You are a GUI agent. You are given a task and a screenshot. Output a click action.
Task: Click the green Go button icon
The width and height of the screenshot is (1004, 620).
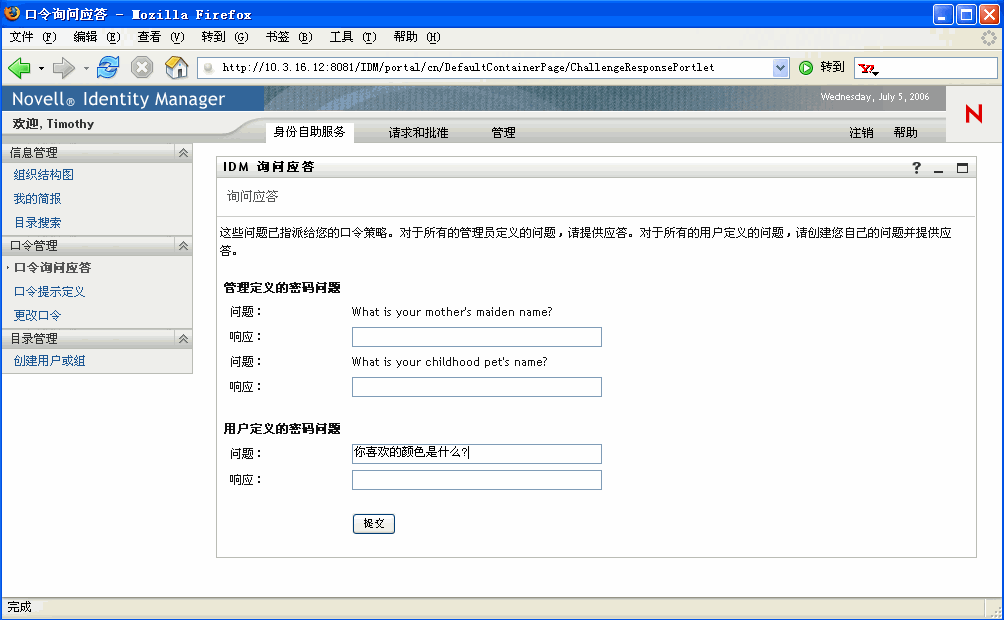pyautogui.click(x=806, y=67)
